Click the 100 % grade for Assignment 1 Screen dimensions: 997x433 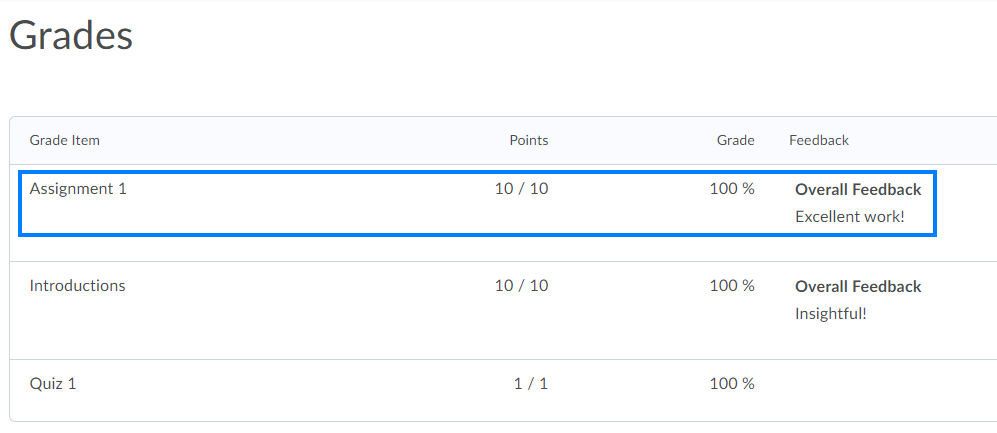tap(732, 188)
